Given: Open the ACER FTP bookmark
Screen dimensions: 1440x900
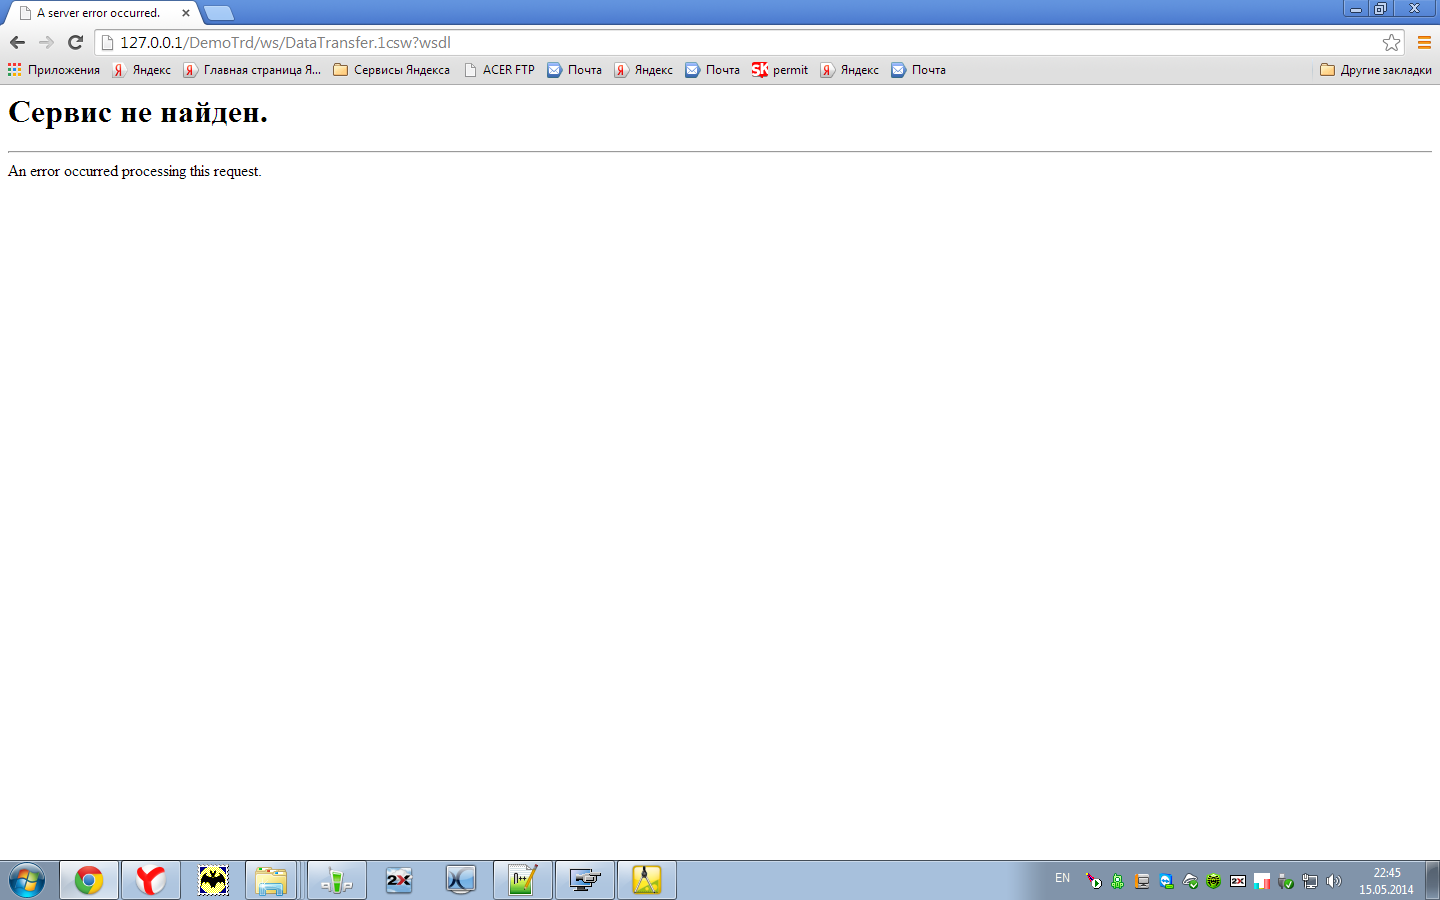Looking at the screenshot, I should click(499, 70).
